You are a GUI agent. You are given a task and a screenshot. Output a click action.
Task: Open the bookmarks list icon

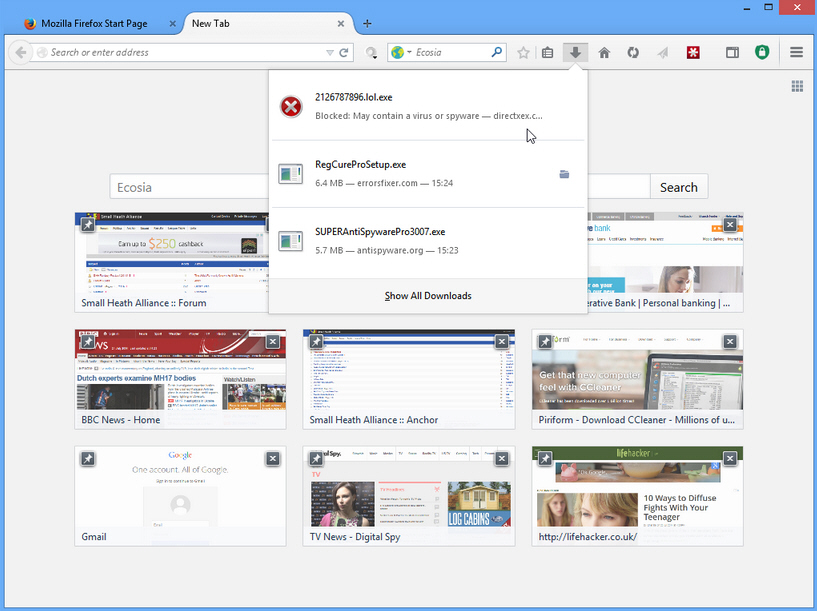coord(547,53)
